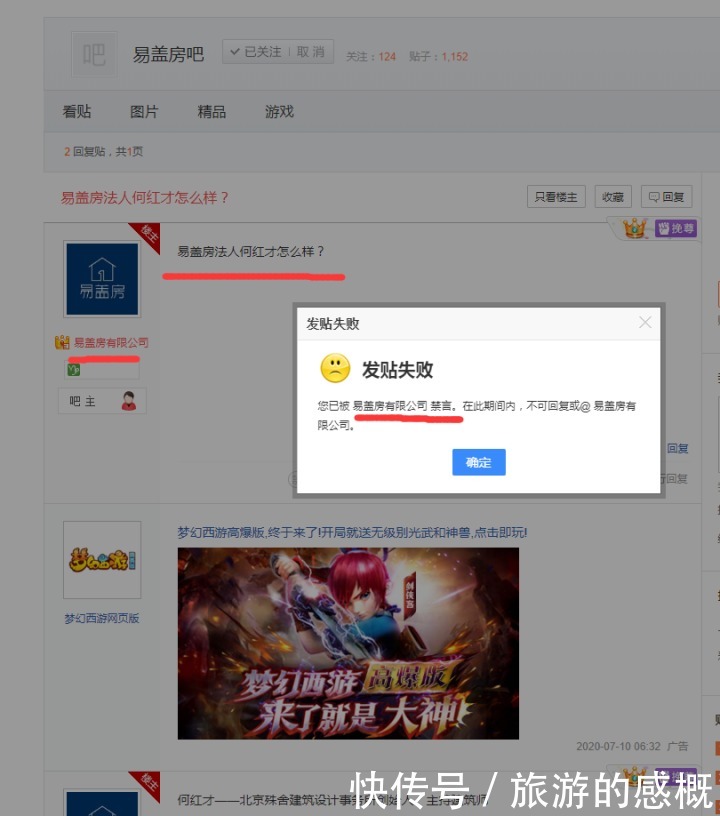Click the purple 挽尊 button
The image size is (720, 816).
point(676,228)
